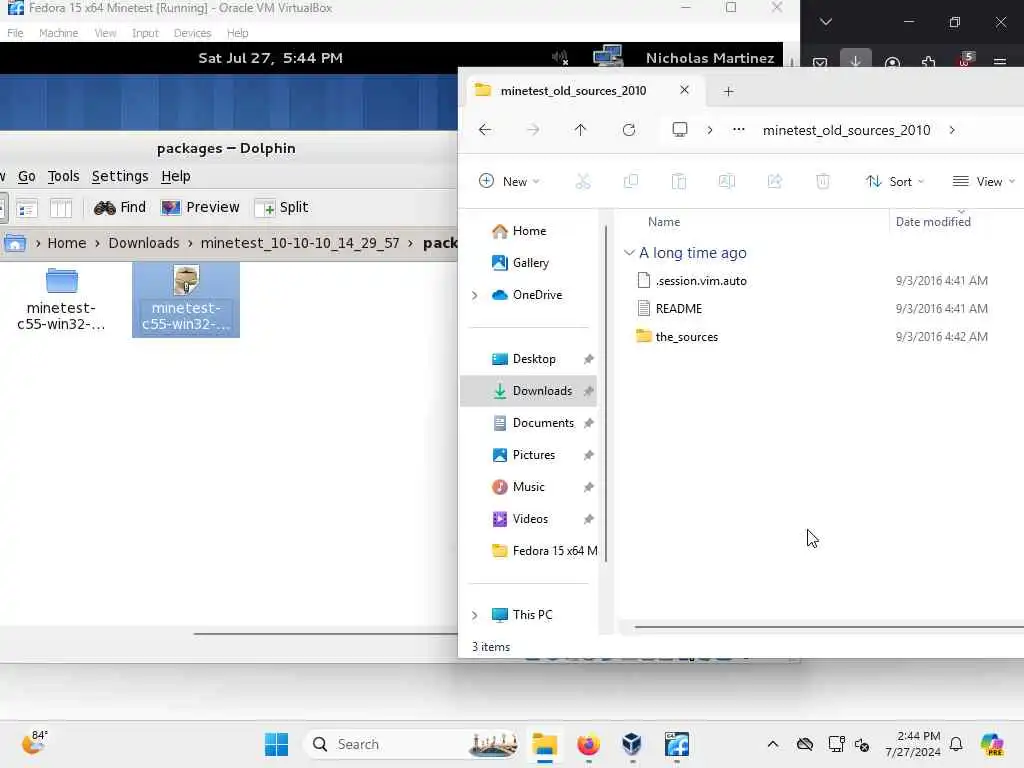The image size is (1024, 768).
Task: Open the breadcrumb ellipsis in address bar
Action: (x=739, y=129)
